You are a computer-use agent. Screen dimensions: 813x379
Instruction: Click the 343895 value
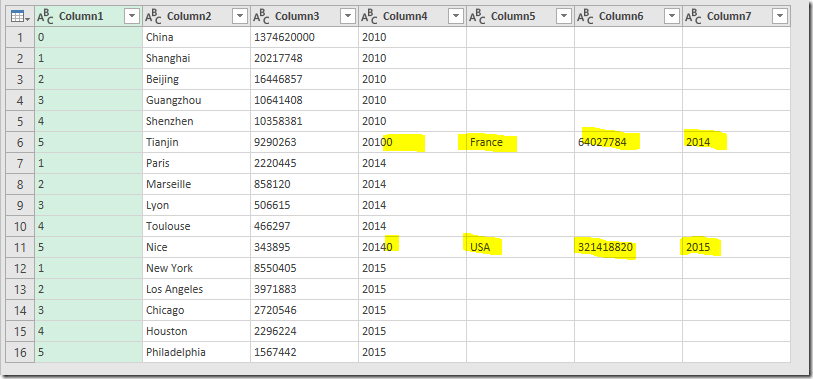[272, 247]
